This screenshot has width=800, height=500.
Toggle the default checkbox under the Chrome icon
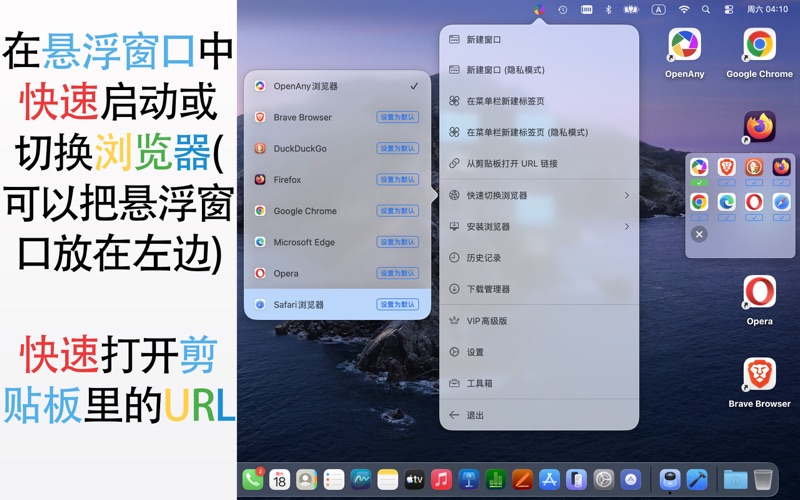click(699, 217)
